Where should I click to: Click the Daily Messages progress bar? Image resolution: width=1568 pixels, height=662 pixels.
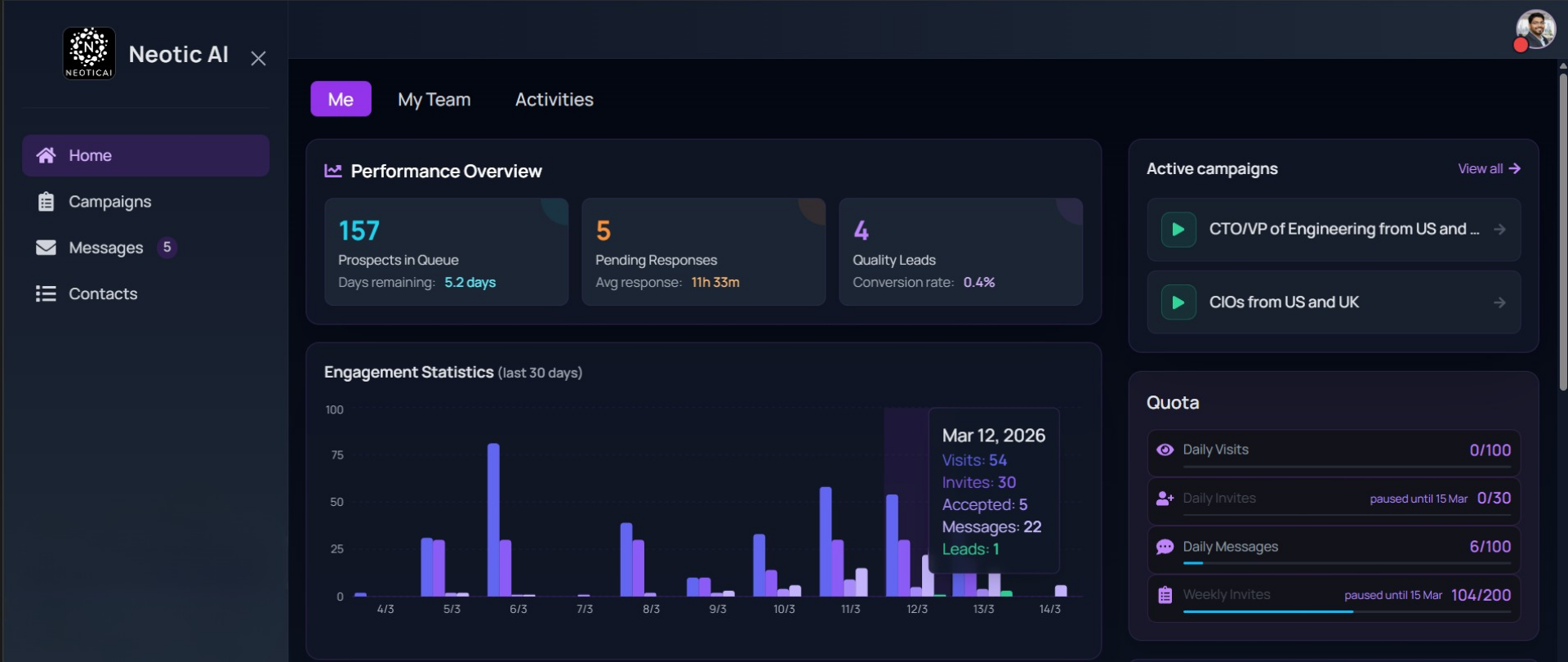tap(1346, 563)
